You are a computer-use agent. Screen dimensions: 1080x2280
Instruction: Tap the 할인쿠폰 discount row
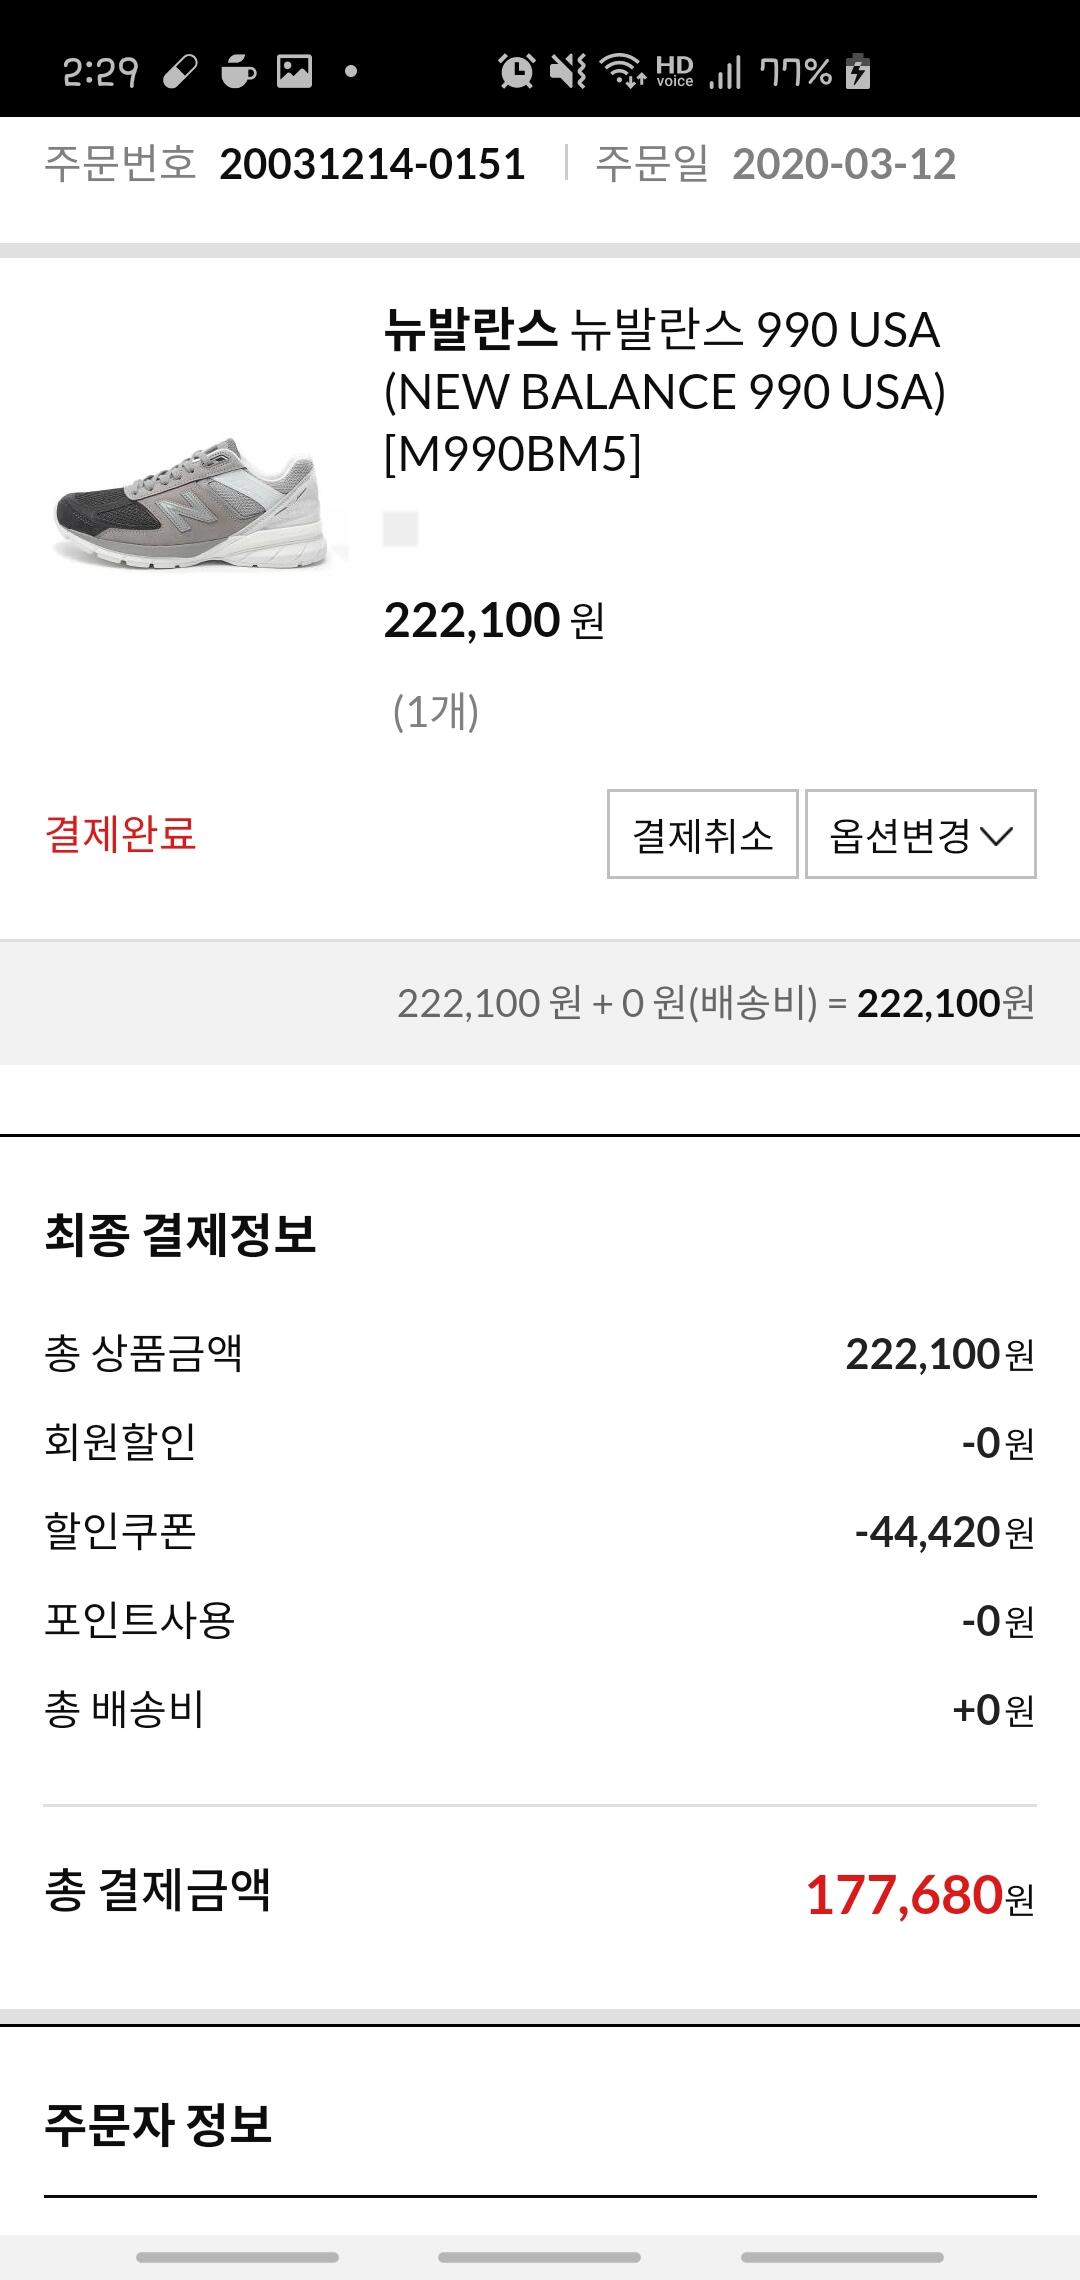540,1532
